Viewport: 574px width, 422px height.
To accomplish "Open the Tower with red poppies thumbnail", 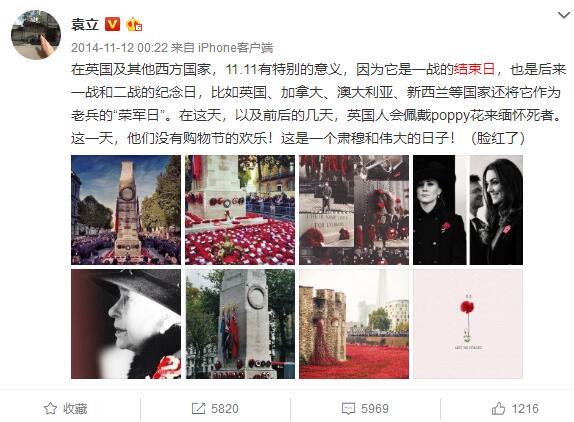I will 354,324.
